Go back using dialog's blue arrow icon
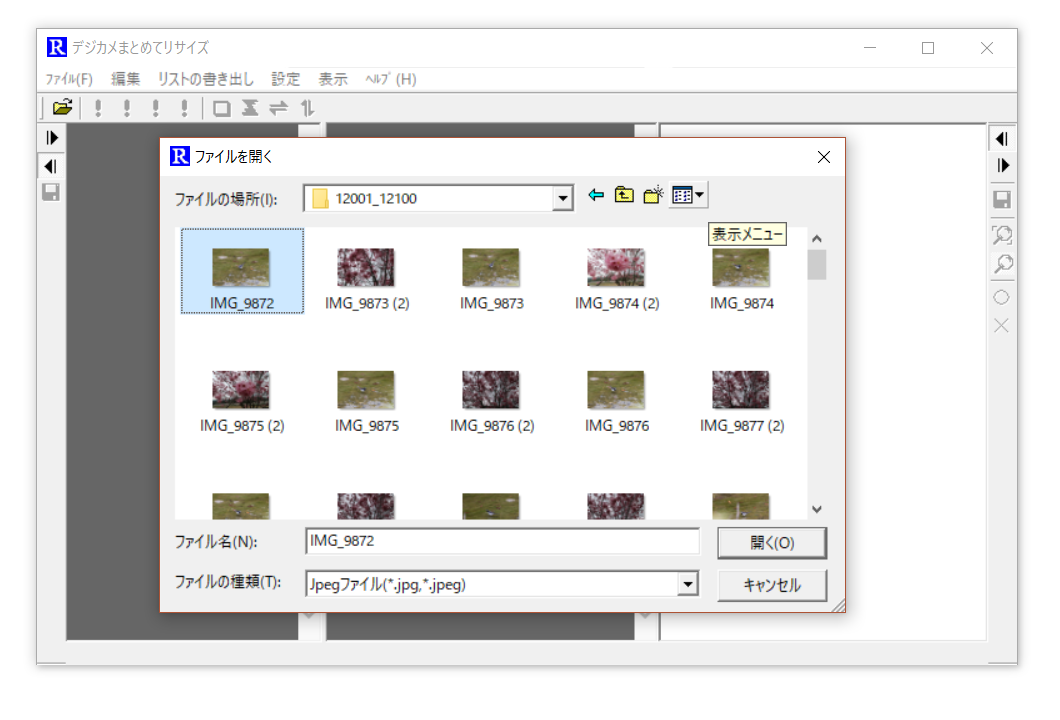The image size is (1060, 720). coord(596,195)
